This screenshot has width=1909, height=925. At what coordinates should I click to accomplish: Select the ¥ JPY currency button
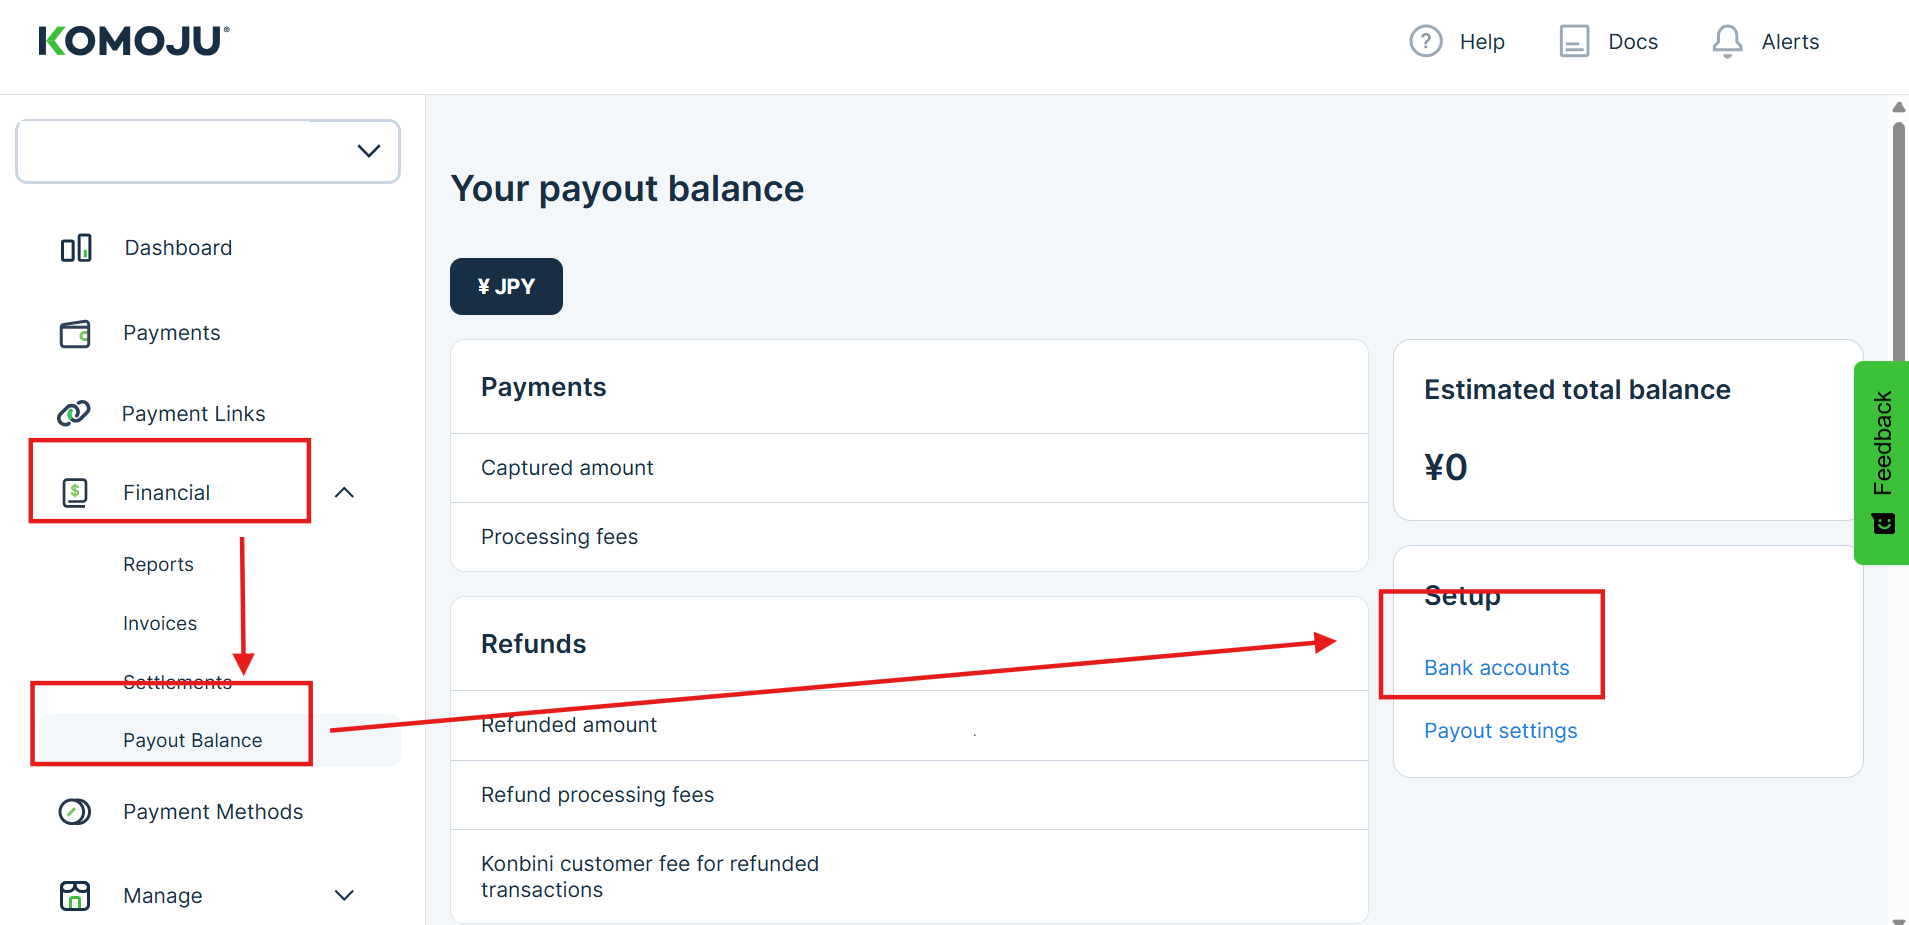(506, 287)
